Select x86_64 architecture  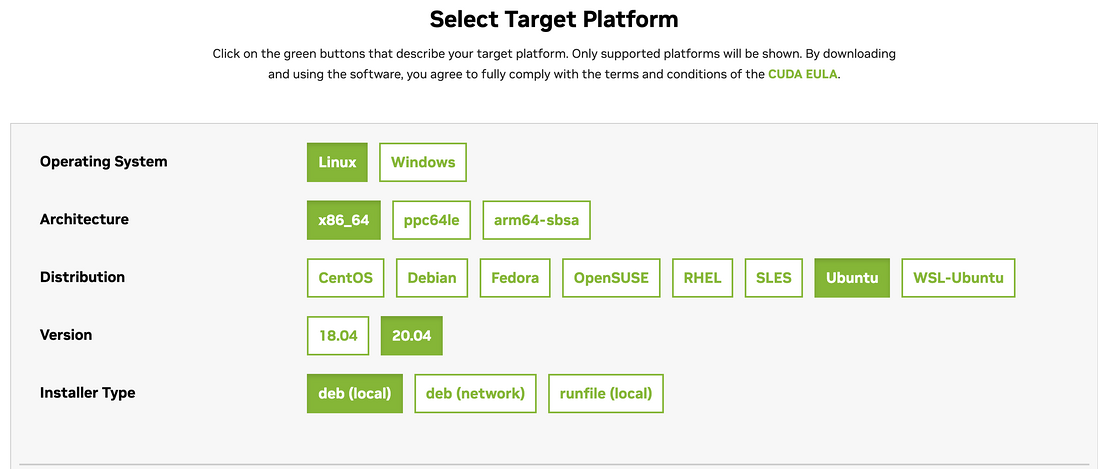pyautogui.click(x=344, y=220)
